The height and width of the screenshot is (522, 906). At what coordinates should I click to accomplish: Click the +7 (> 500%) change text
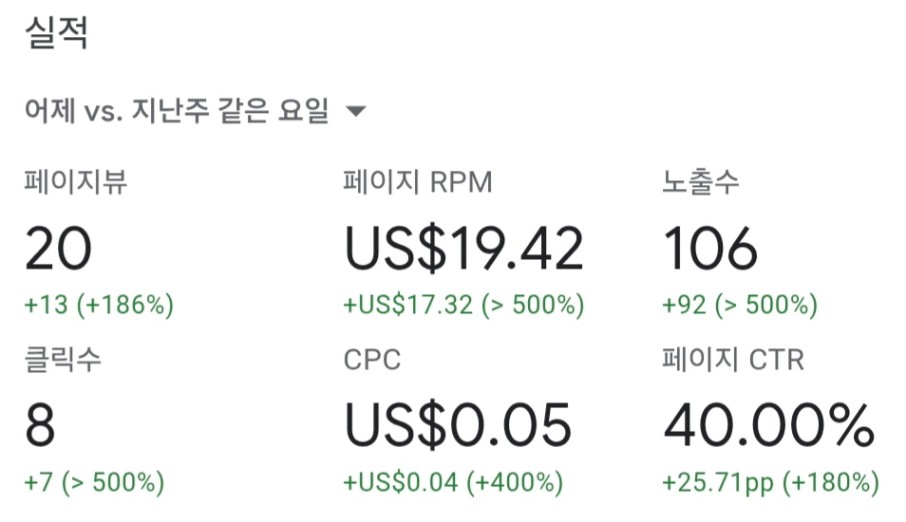tap(94, 482)
